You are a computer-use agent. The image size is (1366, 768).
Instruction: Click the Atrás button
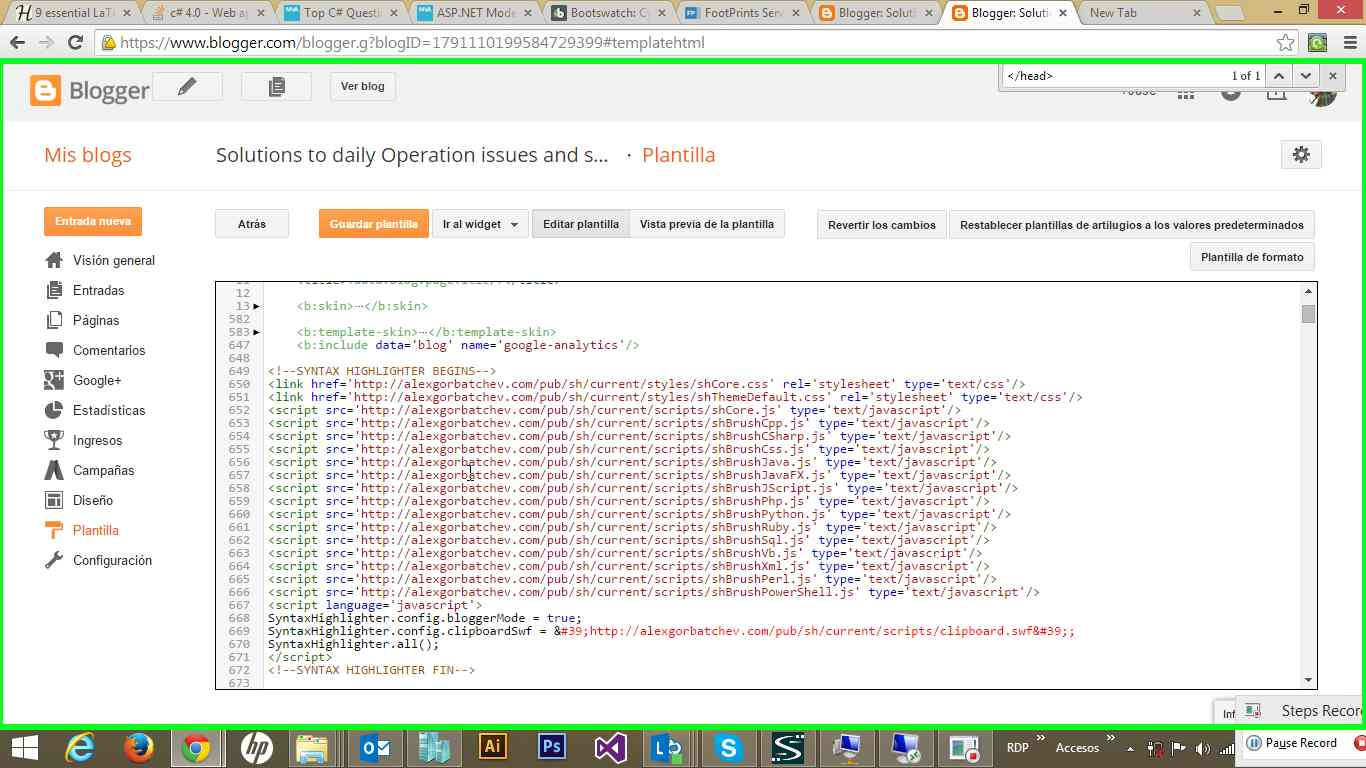[252, 224]
